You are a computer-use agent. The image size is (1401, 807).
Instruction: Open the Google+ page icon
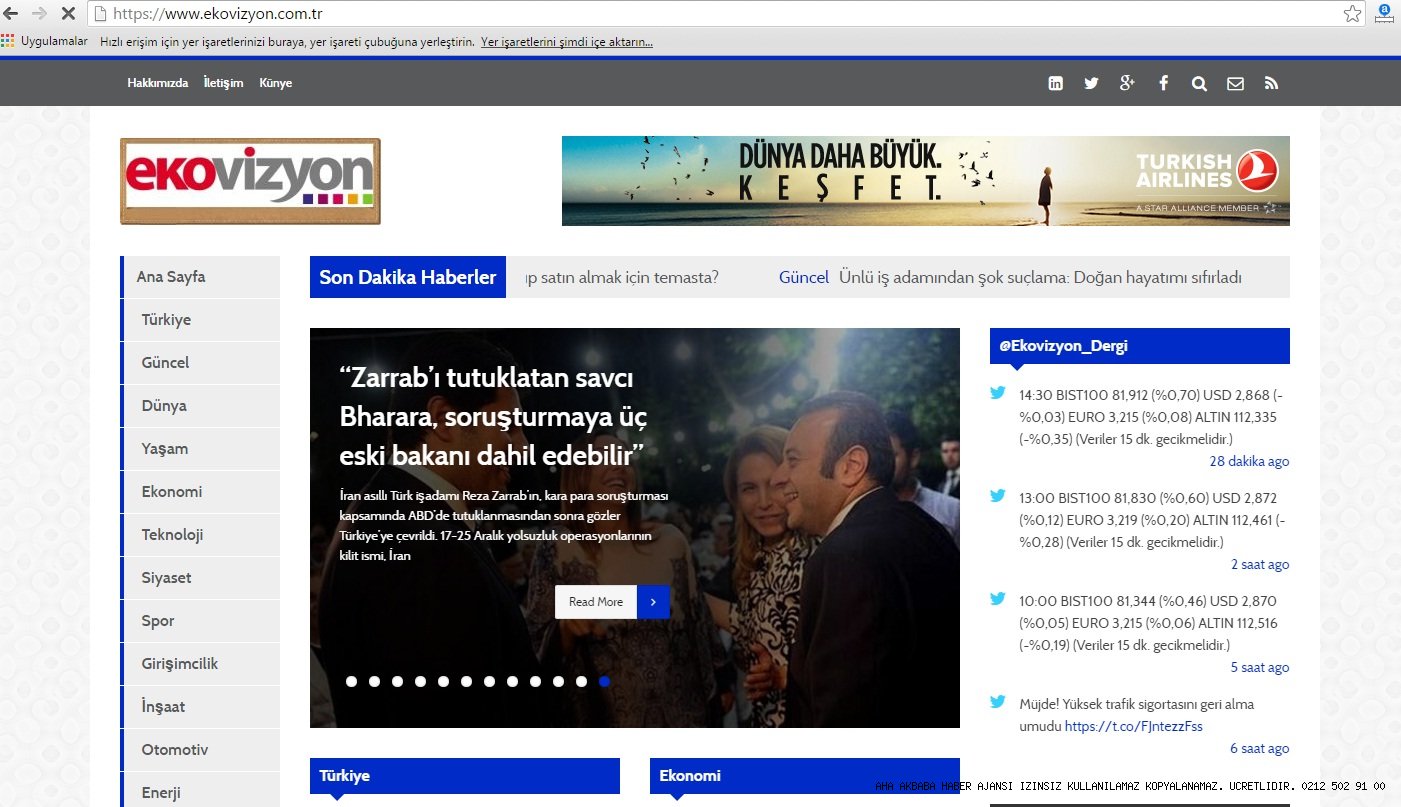1127,83
